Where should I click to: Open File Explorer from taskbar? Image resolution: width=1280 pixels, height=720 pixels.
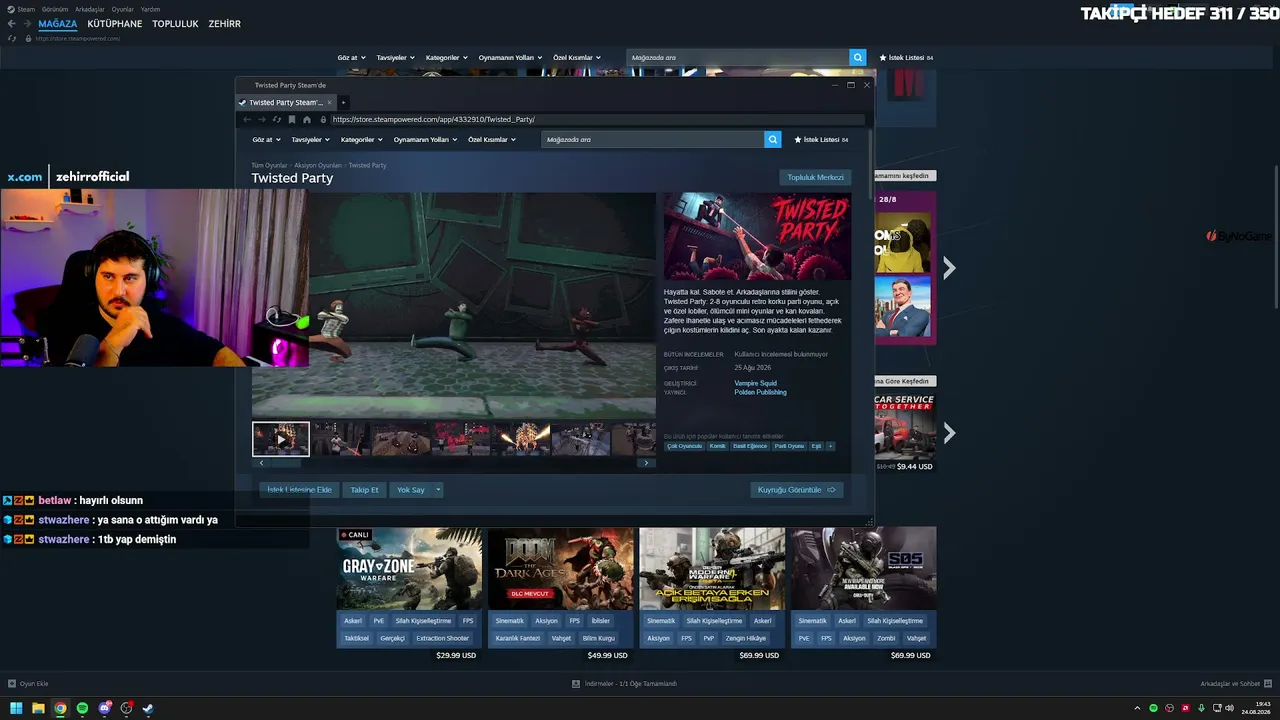(x=38, y=709)
